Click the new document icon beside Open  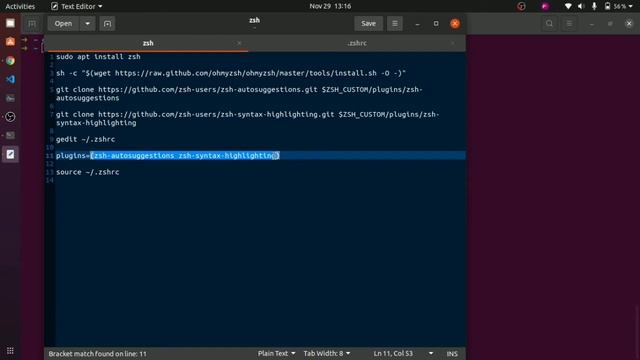(107, 24)
